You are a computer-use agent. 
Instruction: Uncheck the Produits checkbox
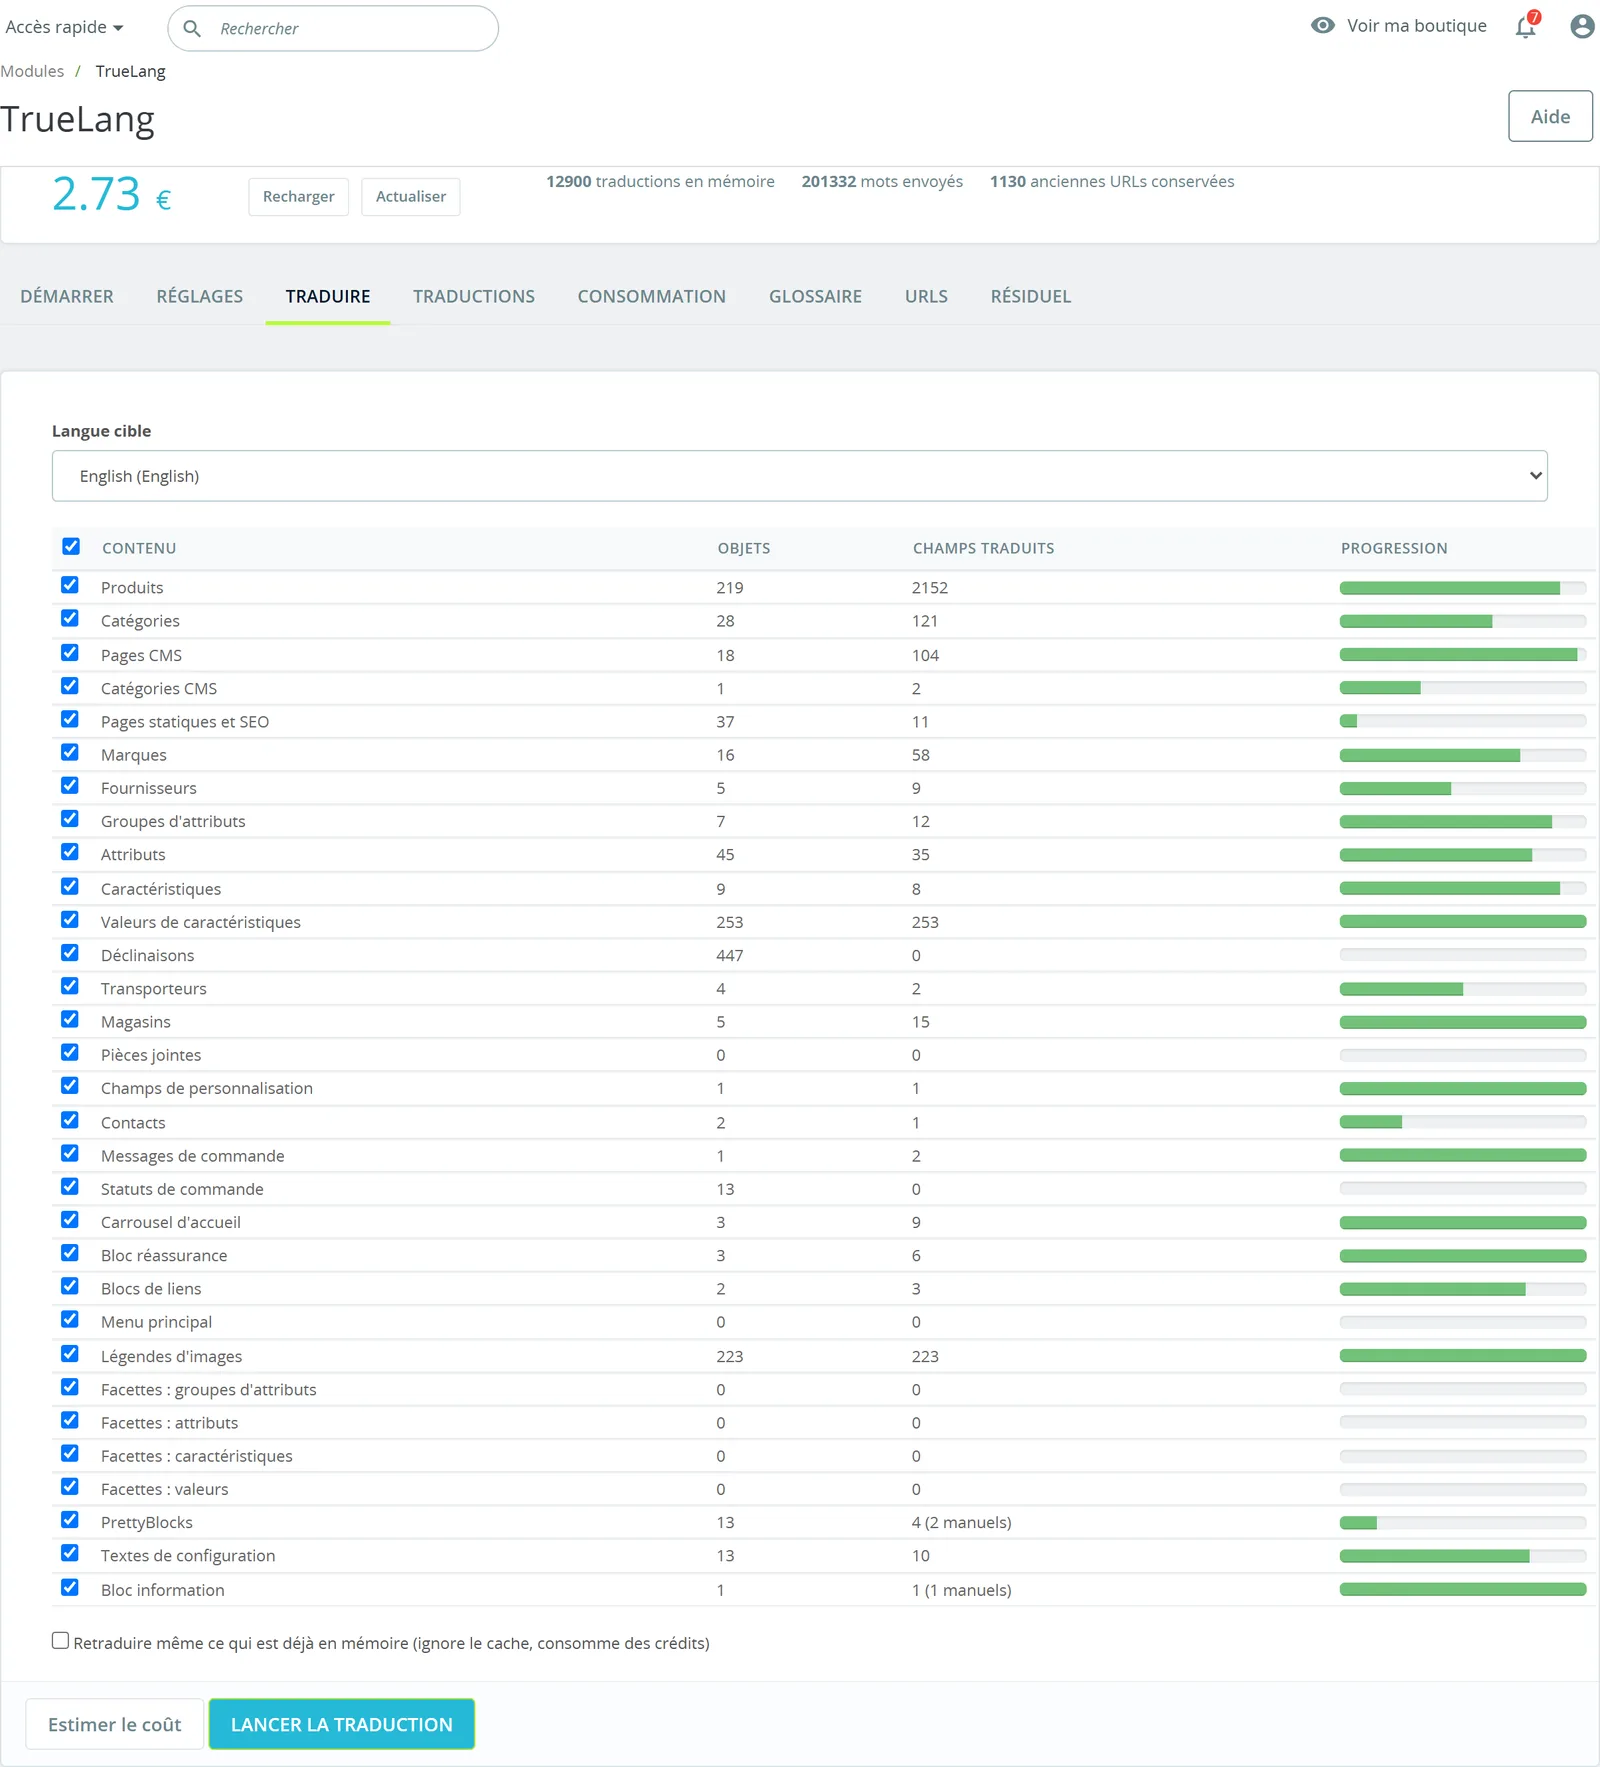tap(70, 585)
